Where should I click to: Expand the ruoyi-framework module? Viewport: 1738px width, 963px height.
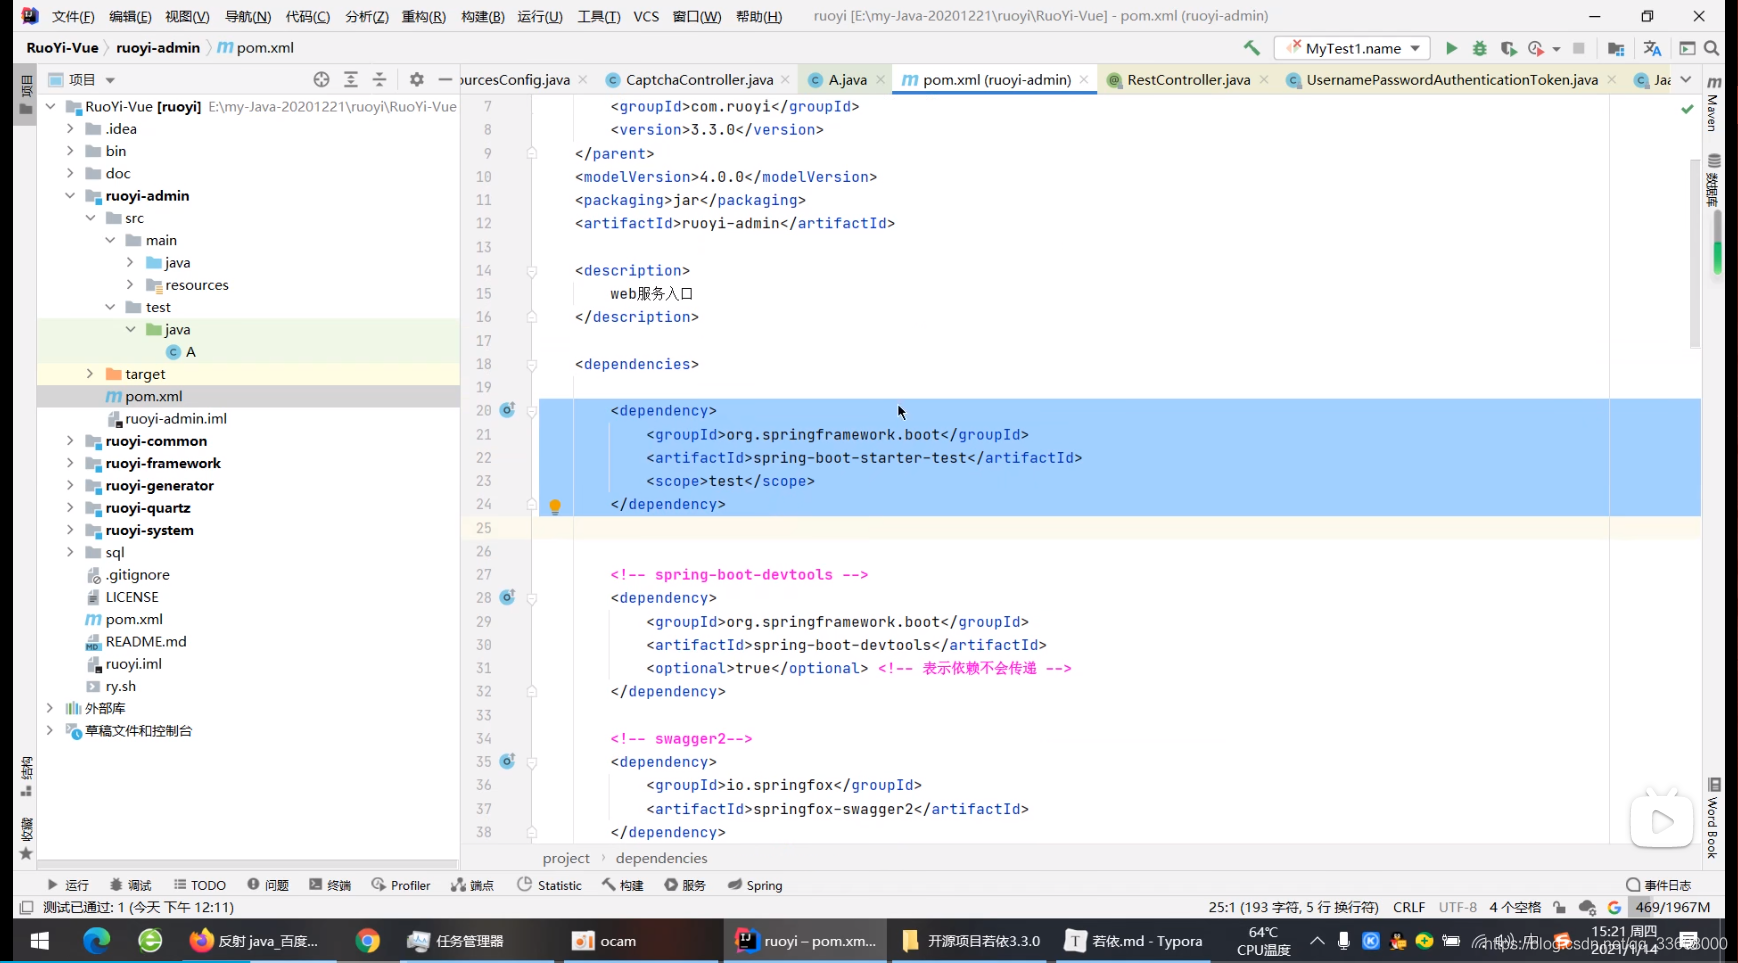[70, 463]
